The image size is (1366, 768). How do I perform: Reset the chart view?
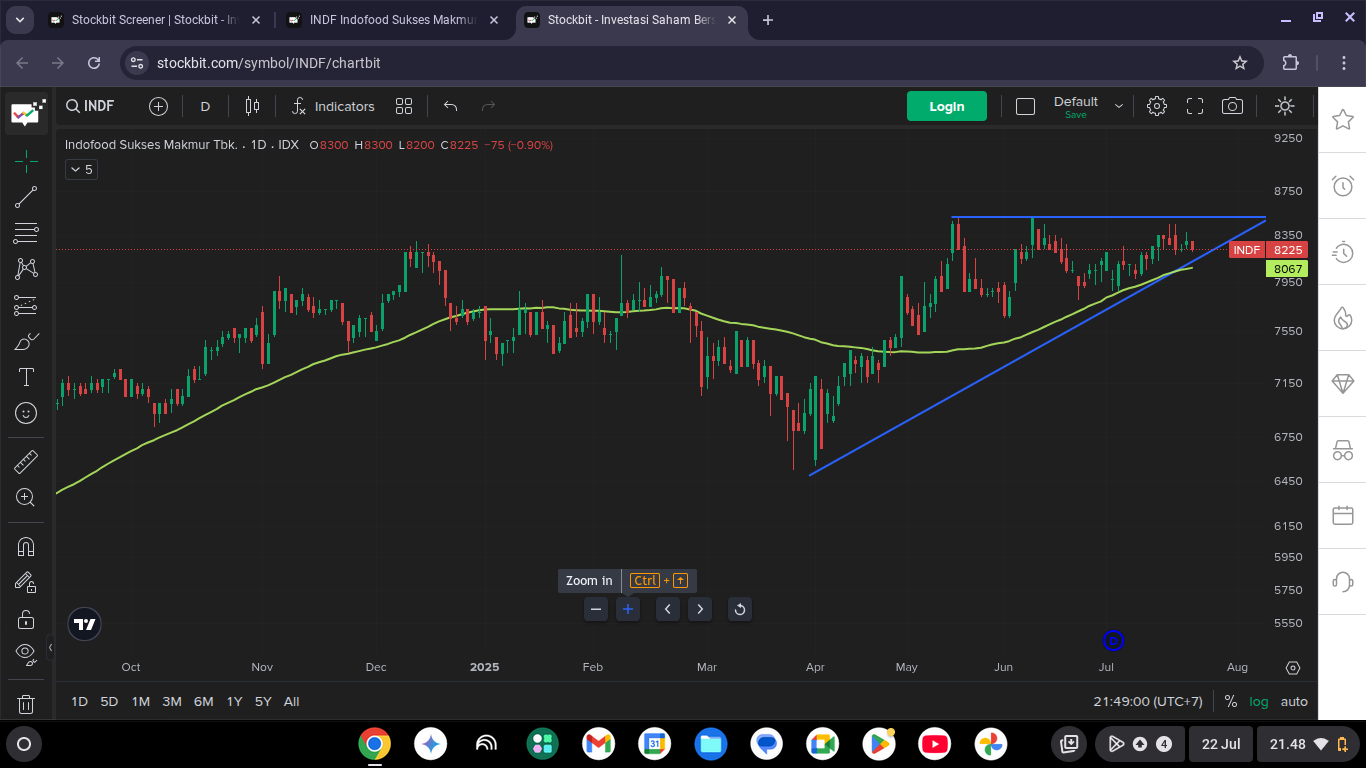pyautogui.click(x=739, y=609)
